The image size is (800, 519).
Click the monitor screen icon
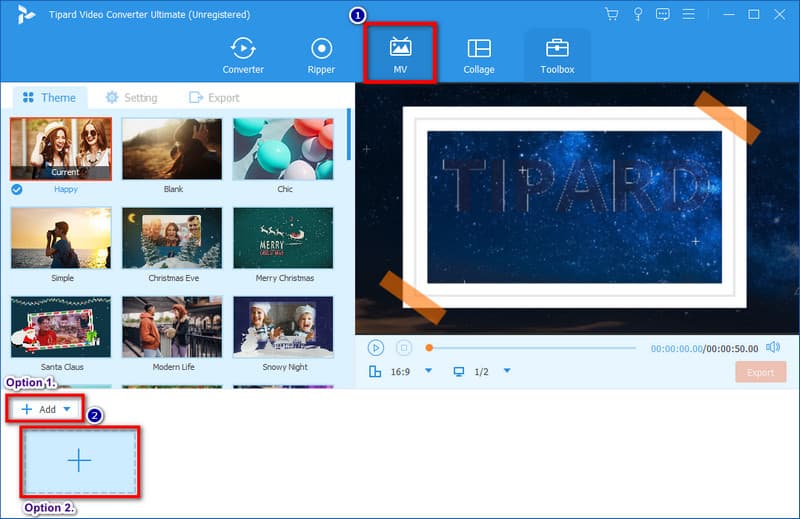[x=459, y=372]
